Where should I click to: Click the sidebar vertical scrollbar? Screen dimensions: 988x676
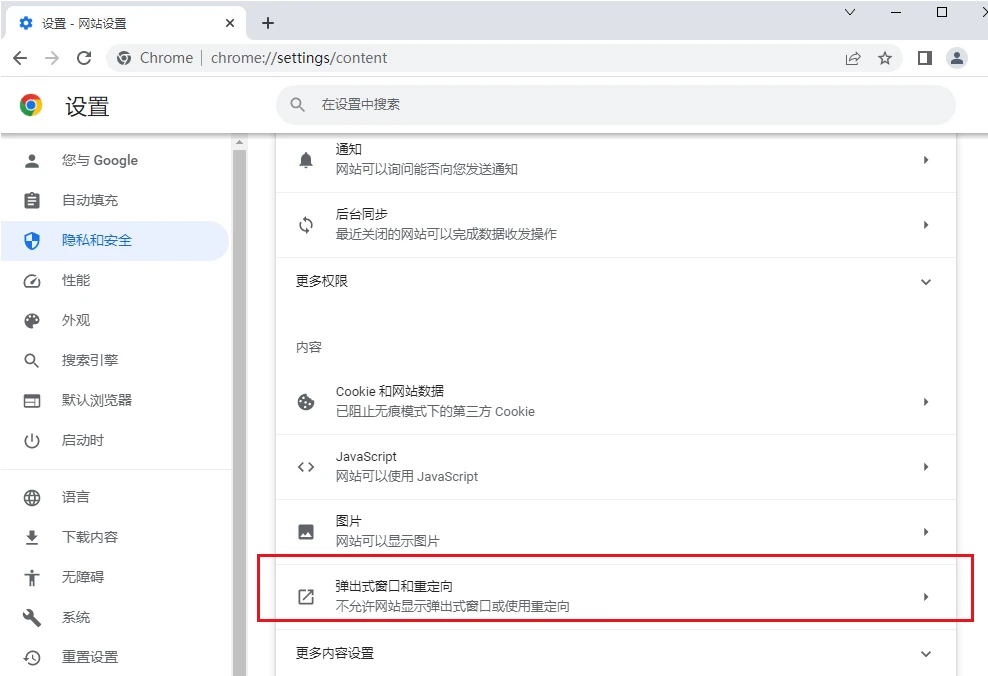click(x=239, y=400)
